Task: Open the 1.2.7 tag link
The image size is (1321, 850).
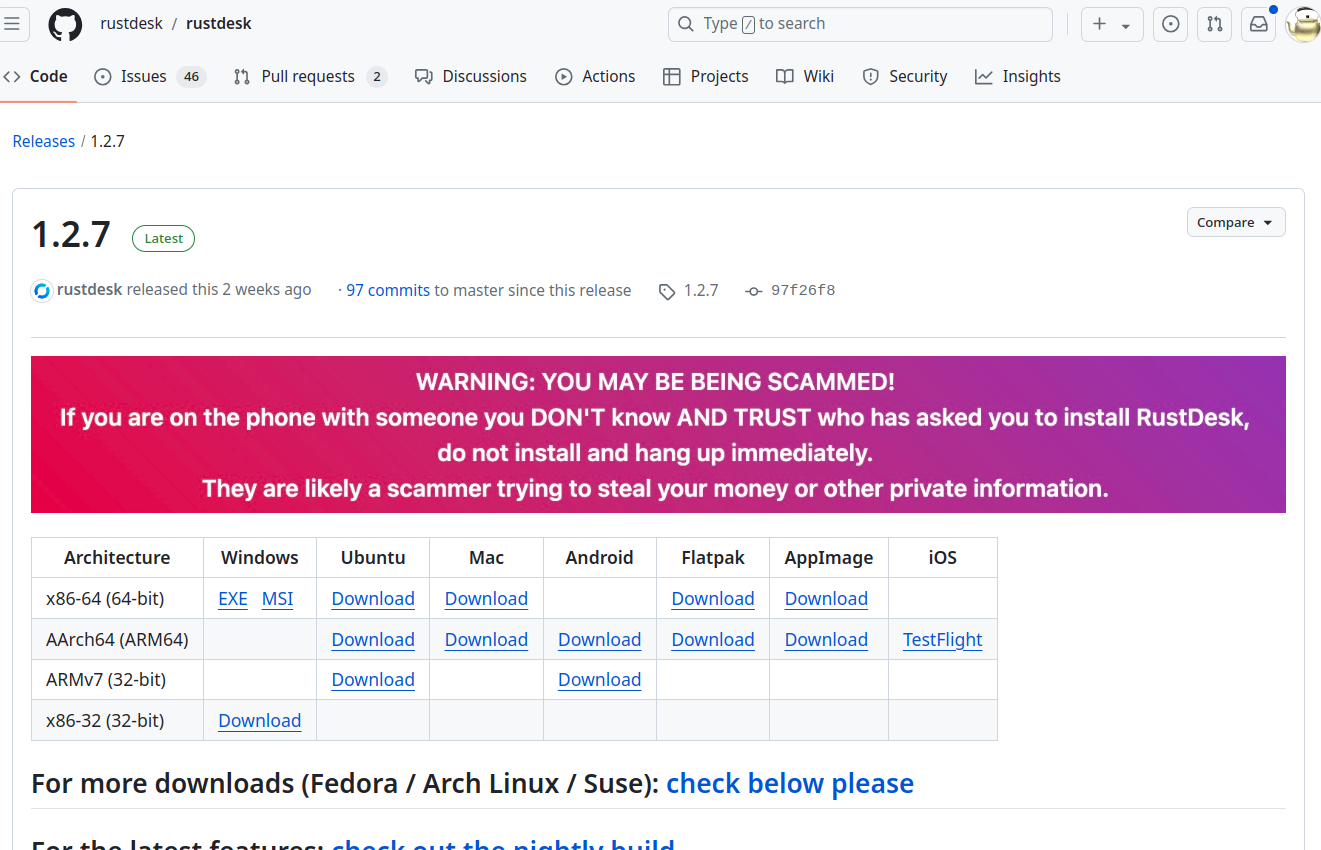Action: click(701, 291)
